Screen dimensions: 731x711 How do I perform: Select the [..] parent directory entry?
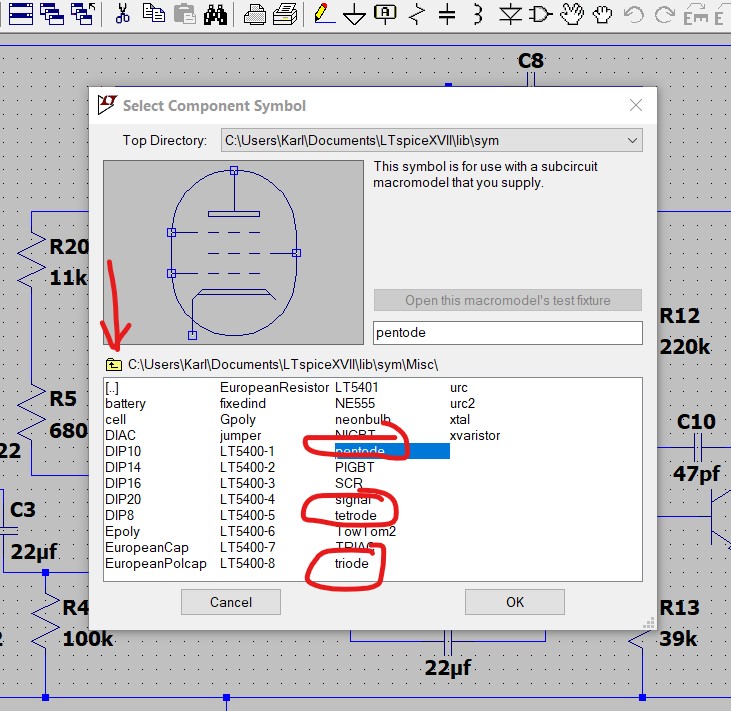click(112, 387)
